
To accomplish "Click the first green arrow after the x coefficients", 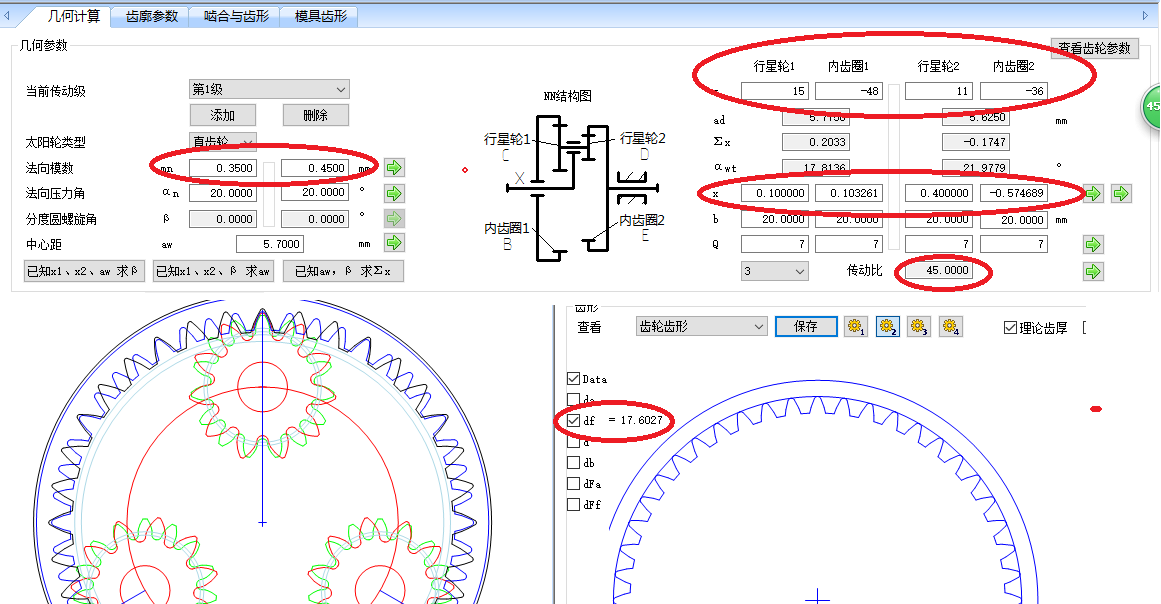I will [x=1093, y=194].
